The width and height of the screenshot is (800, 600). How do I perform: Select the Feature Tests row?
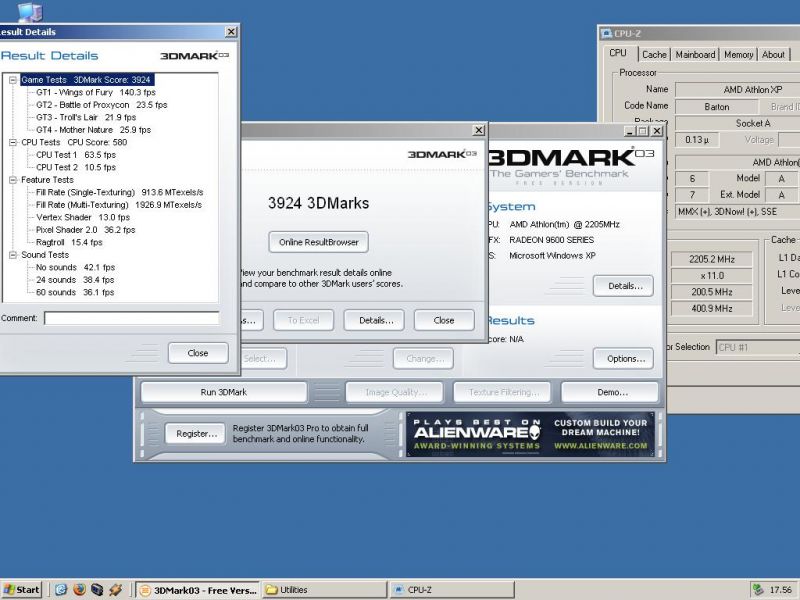[x=47, y=180]
